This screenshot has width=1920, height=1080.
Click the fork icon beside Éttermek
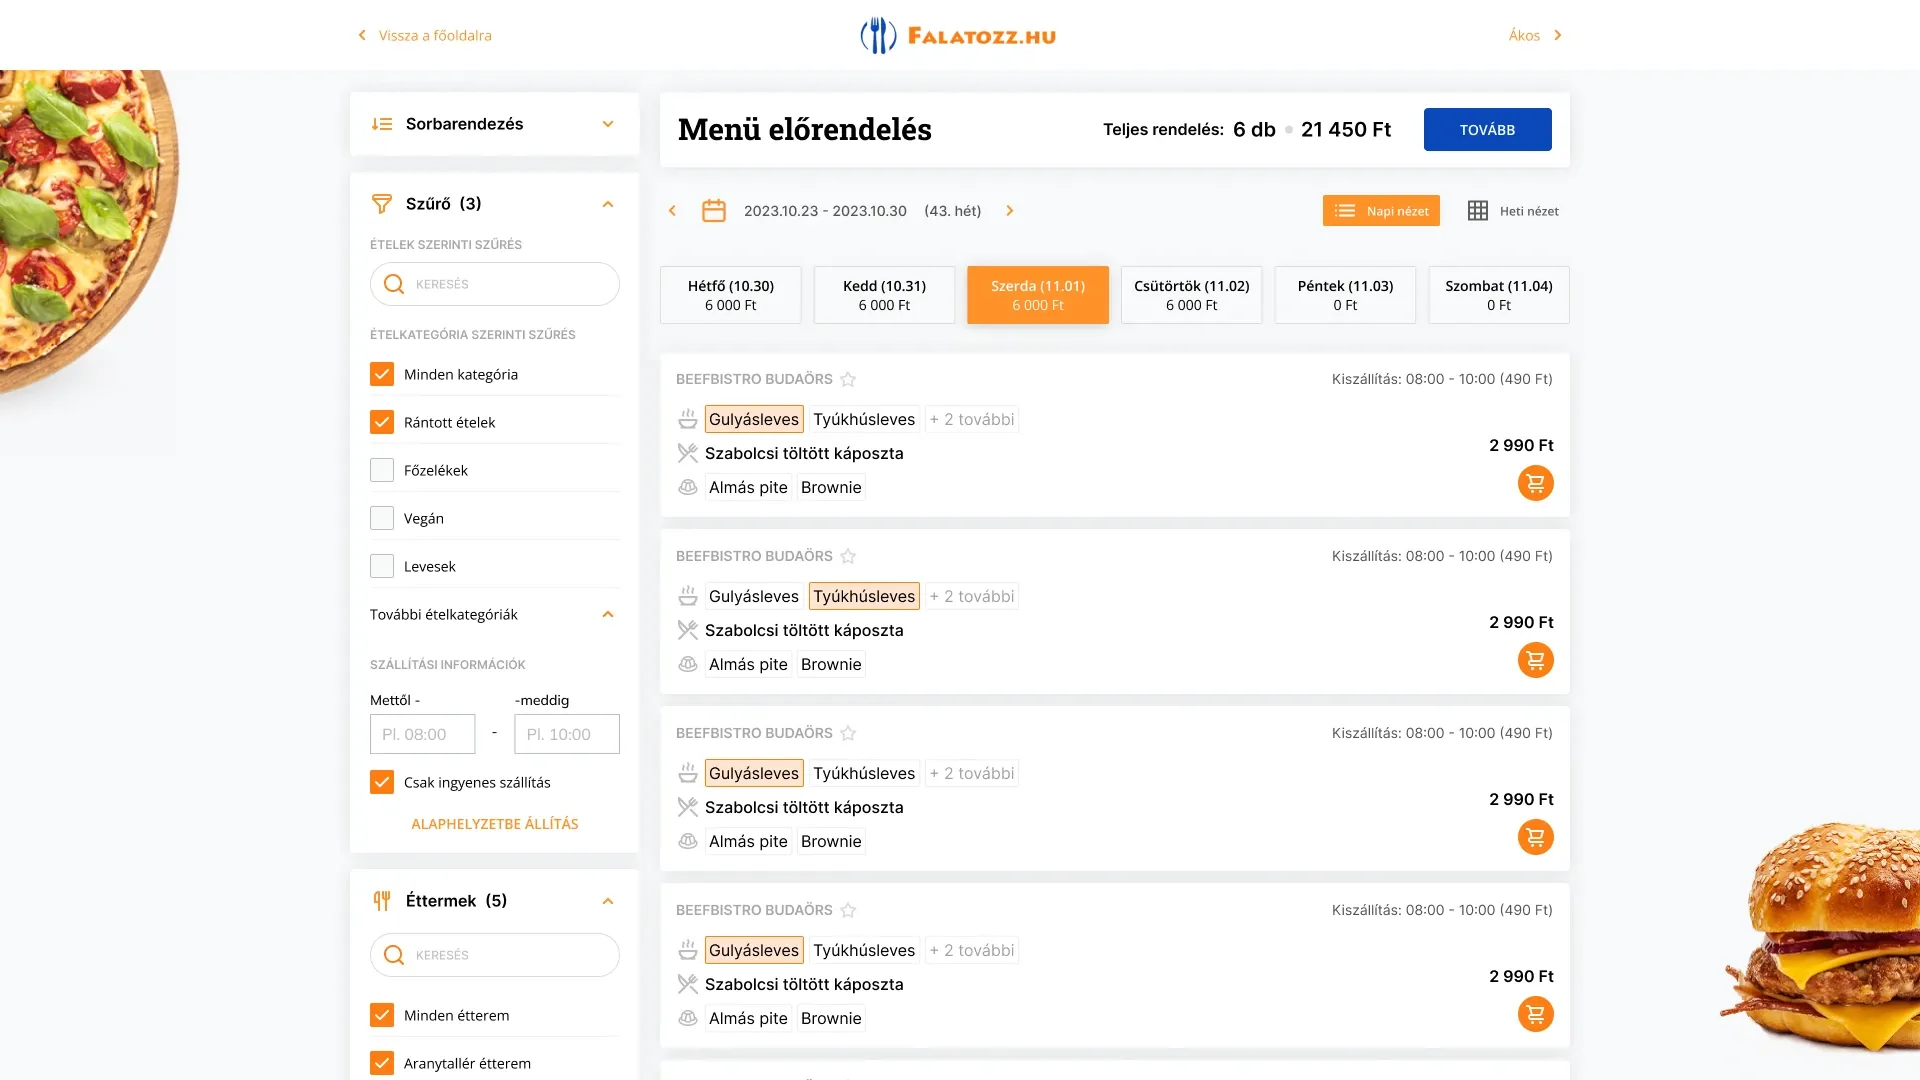[x=382, y=901]
